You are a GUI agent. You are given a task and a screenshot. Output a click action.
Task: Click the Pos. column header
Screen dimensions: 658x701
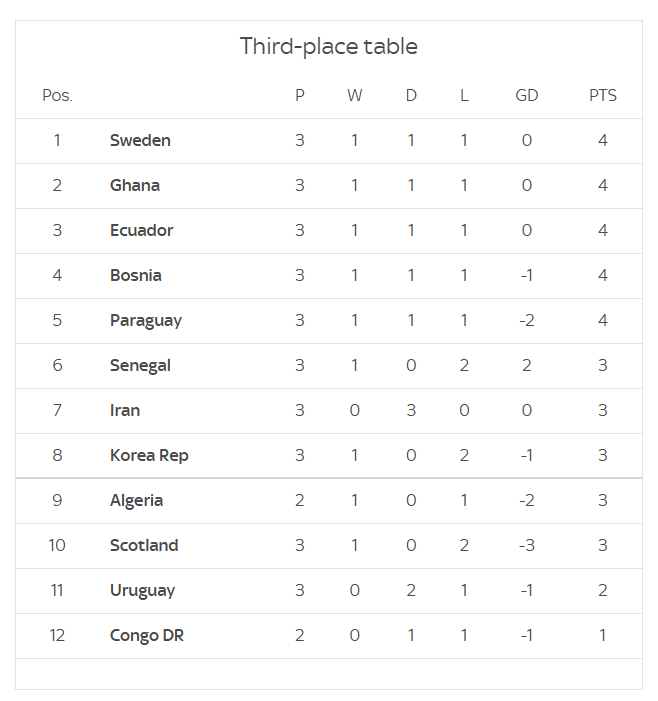57,95
